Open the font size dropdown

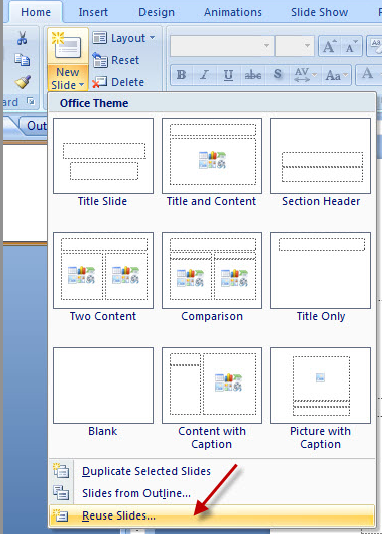coord(307,45)
